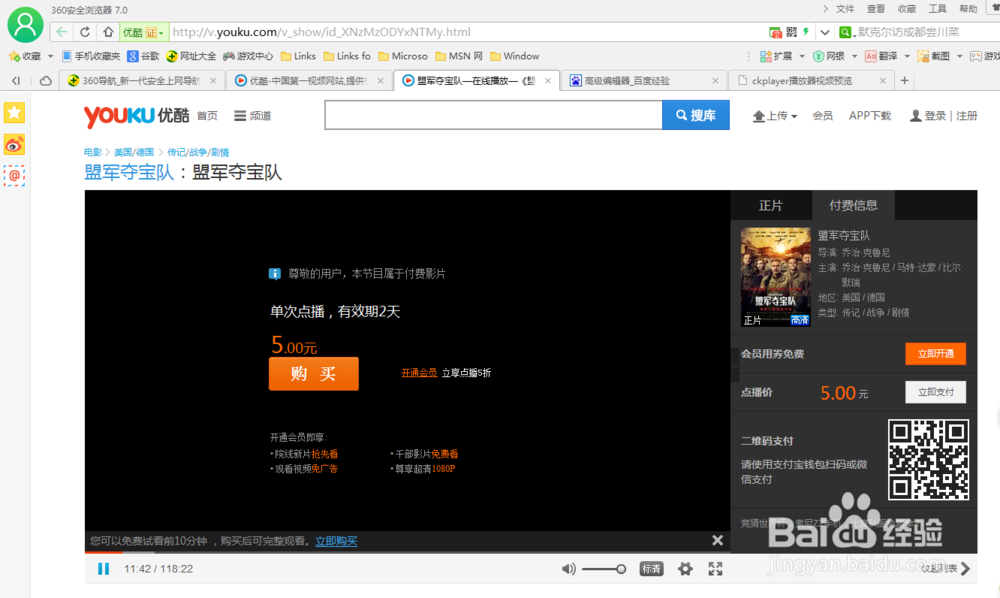Switch to the 付费信息 tab
The image size is (1000, 598).
(853, 205)
